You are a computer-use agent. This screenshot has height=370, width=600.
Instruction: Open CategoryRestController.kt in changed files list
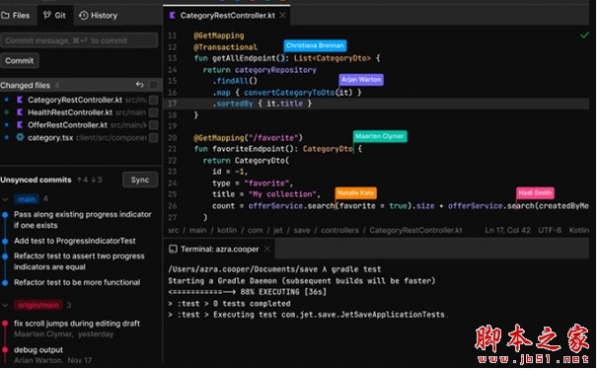(x=75, y=100)
